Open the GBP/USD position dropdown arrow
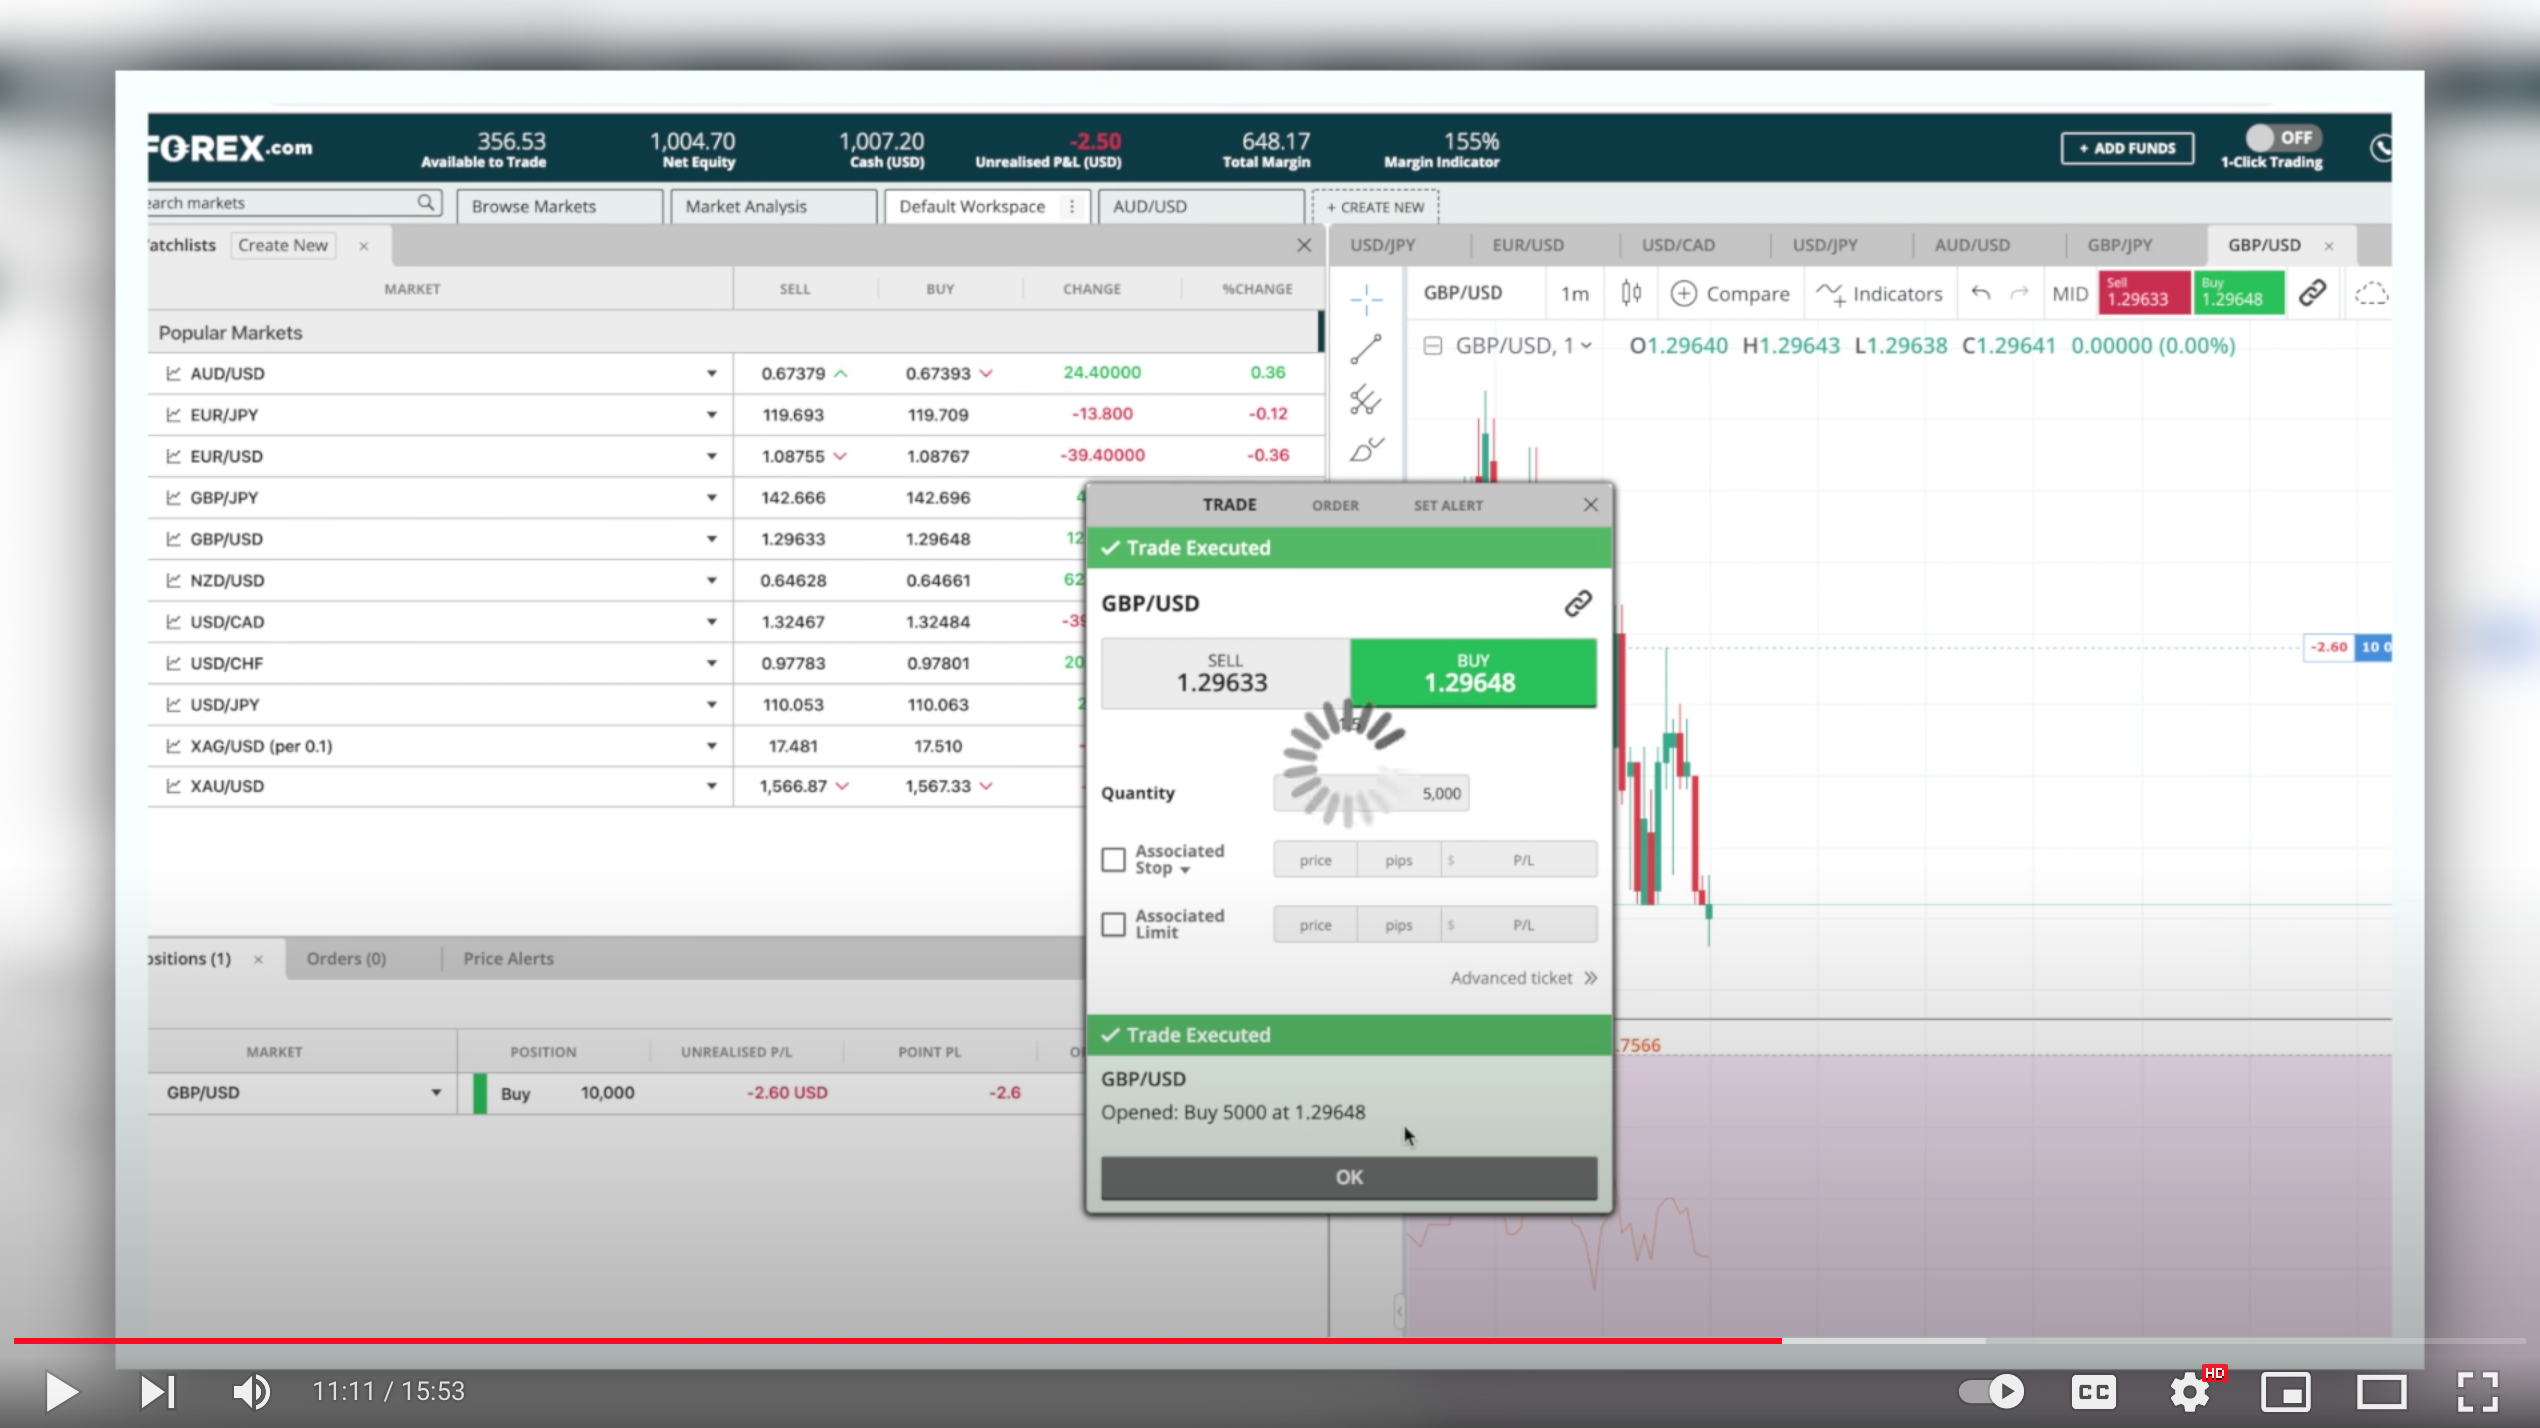 click(436, 1092)
